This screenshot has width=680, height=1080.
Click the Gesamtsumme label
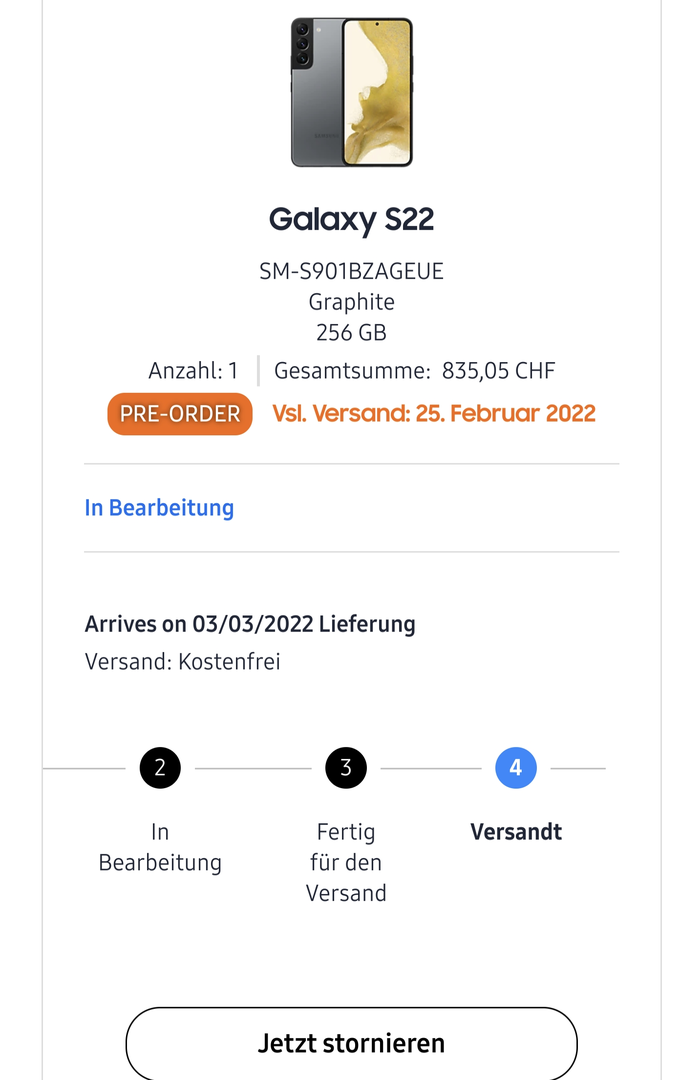(x=352, y=371)
